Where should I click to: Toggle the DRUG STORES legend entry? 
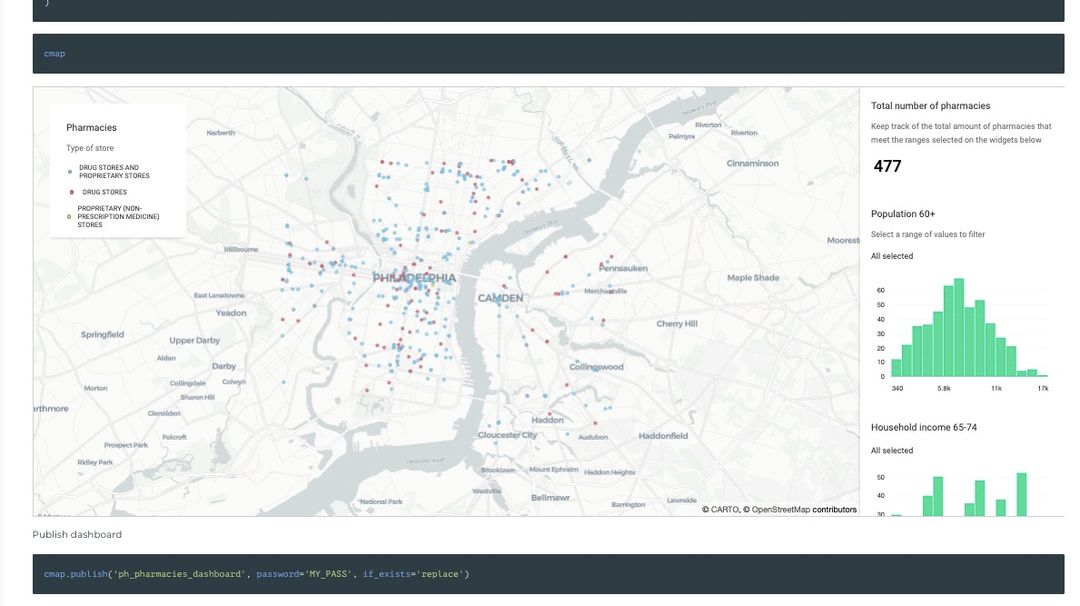click(x=103, y=192)
